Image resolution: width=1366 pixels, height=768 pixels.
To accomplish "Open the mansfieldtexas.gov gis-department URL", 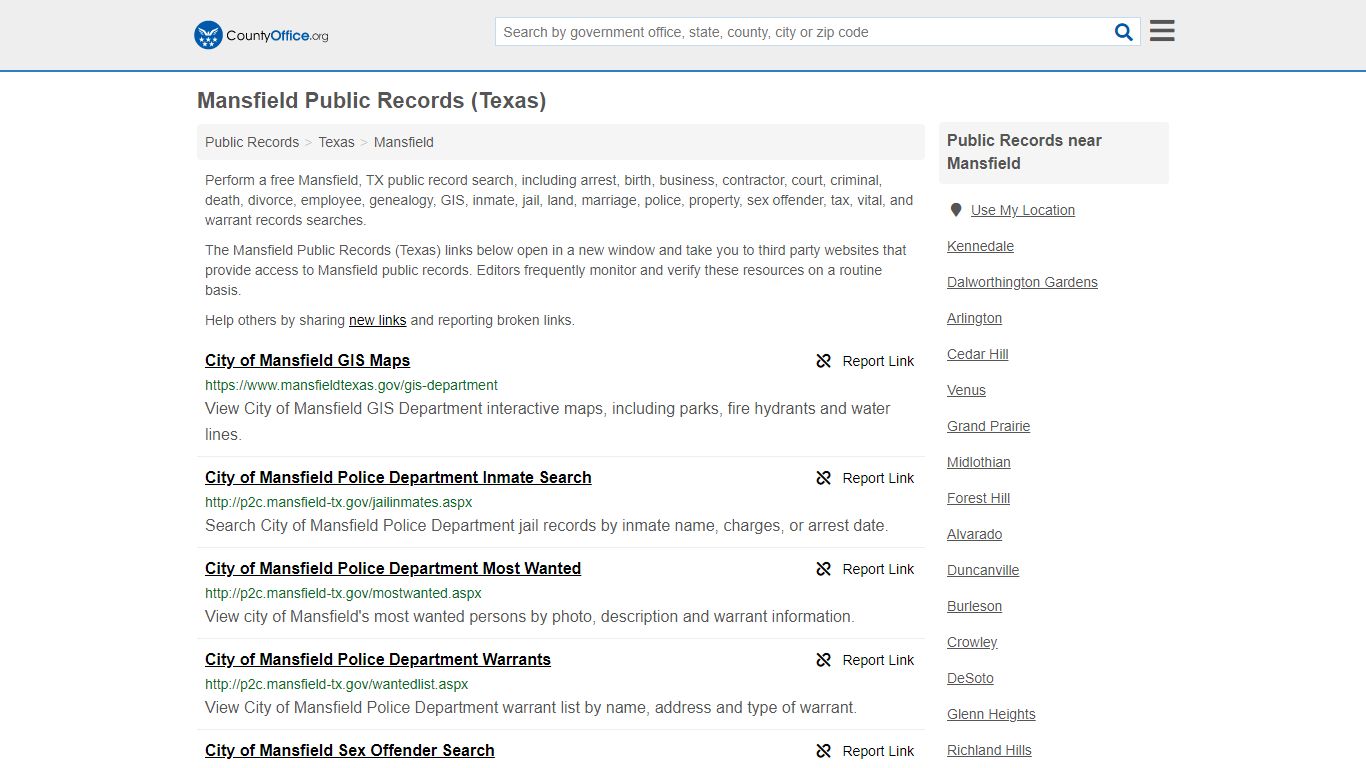I will pyautogui.click(x=351, y=385).
